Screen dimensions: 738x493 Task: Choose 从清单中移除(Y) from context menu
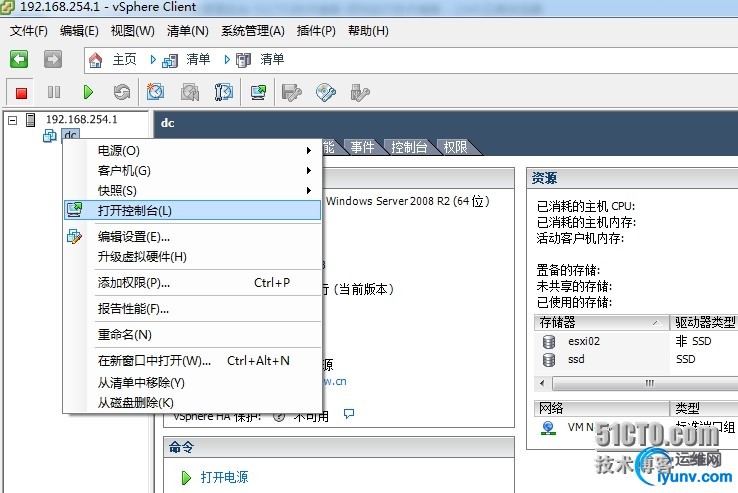point(193,382)
